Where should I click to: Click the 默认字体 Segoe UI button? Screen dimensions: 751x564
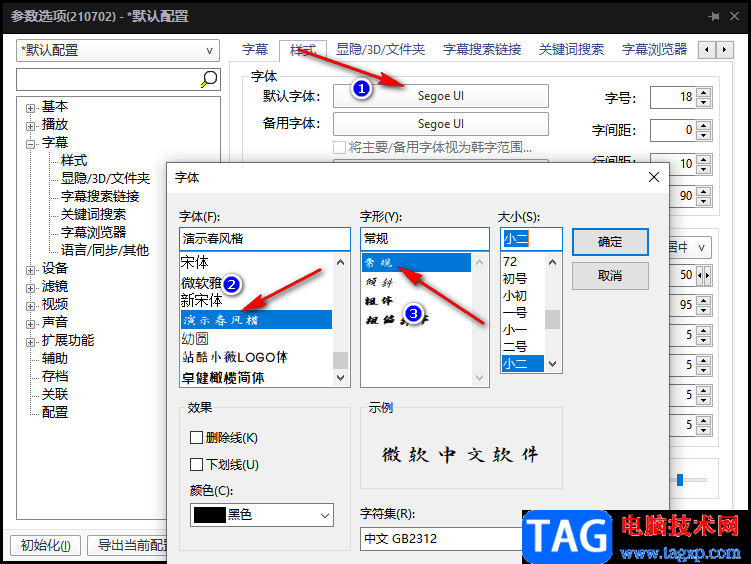coord(441,96)
